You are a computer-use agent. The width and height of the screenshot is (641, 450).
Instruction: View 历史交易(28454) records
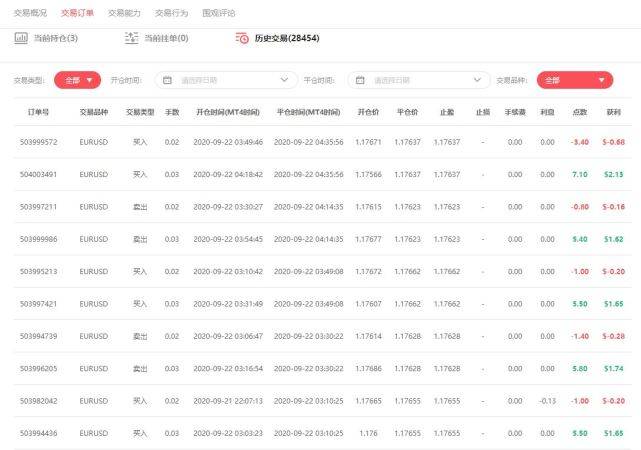(285, 38)
